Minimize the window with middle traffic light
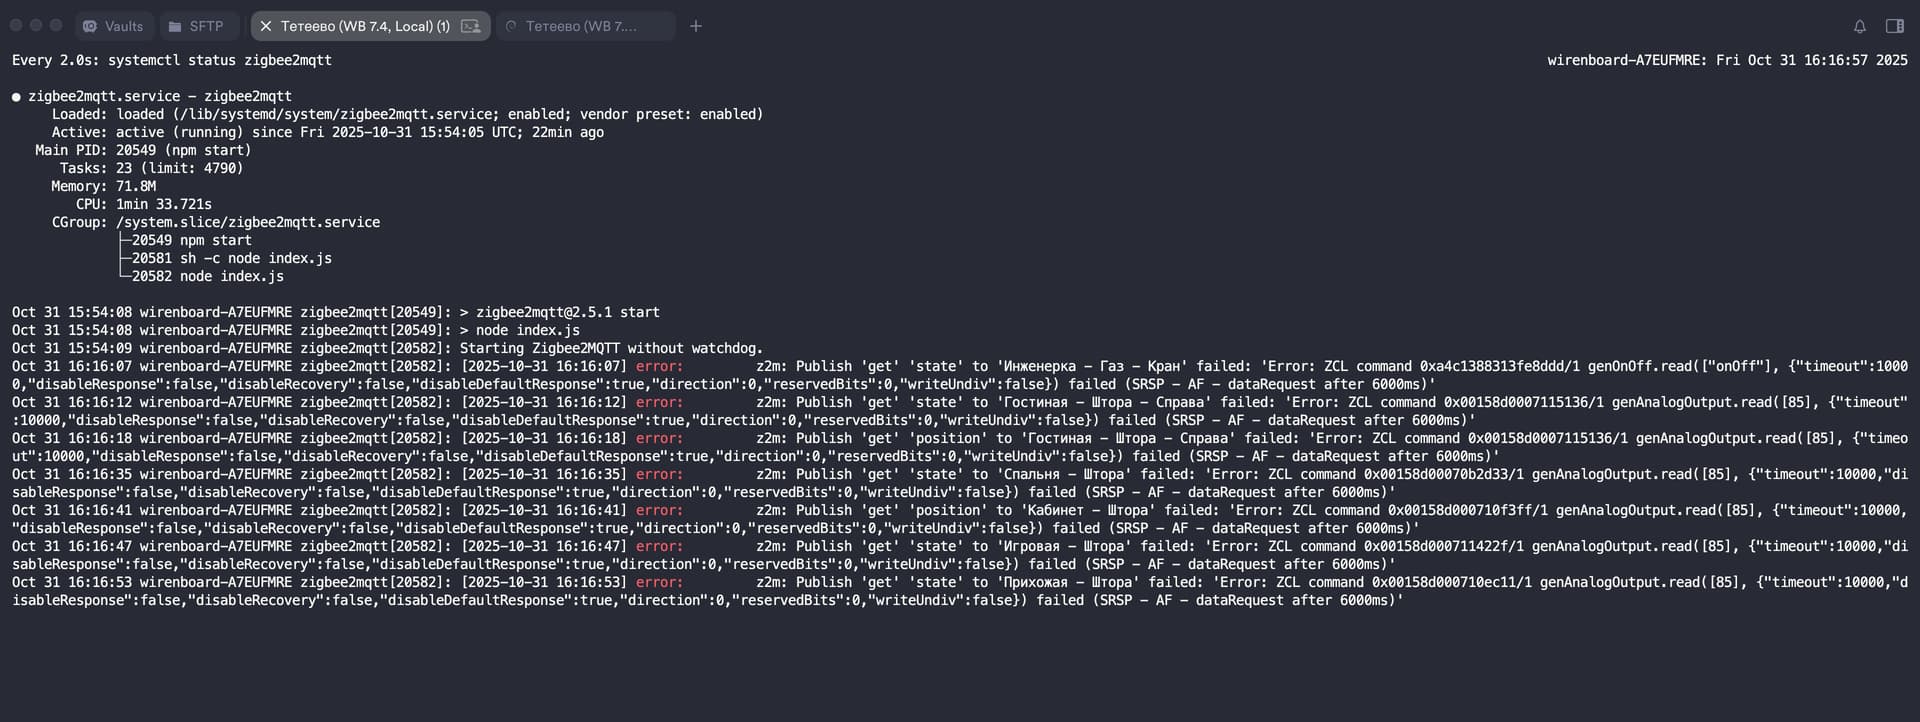The image size is (1920, 722). [x=36, y=25]
